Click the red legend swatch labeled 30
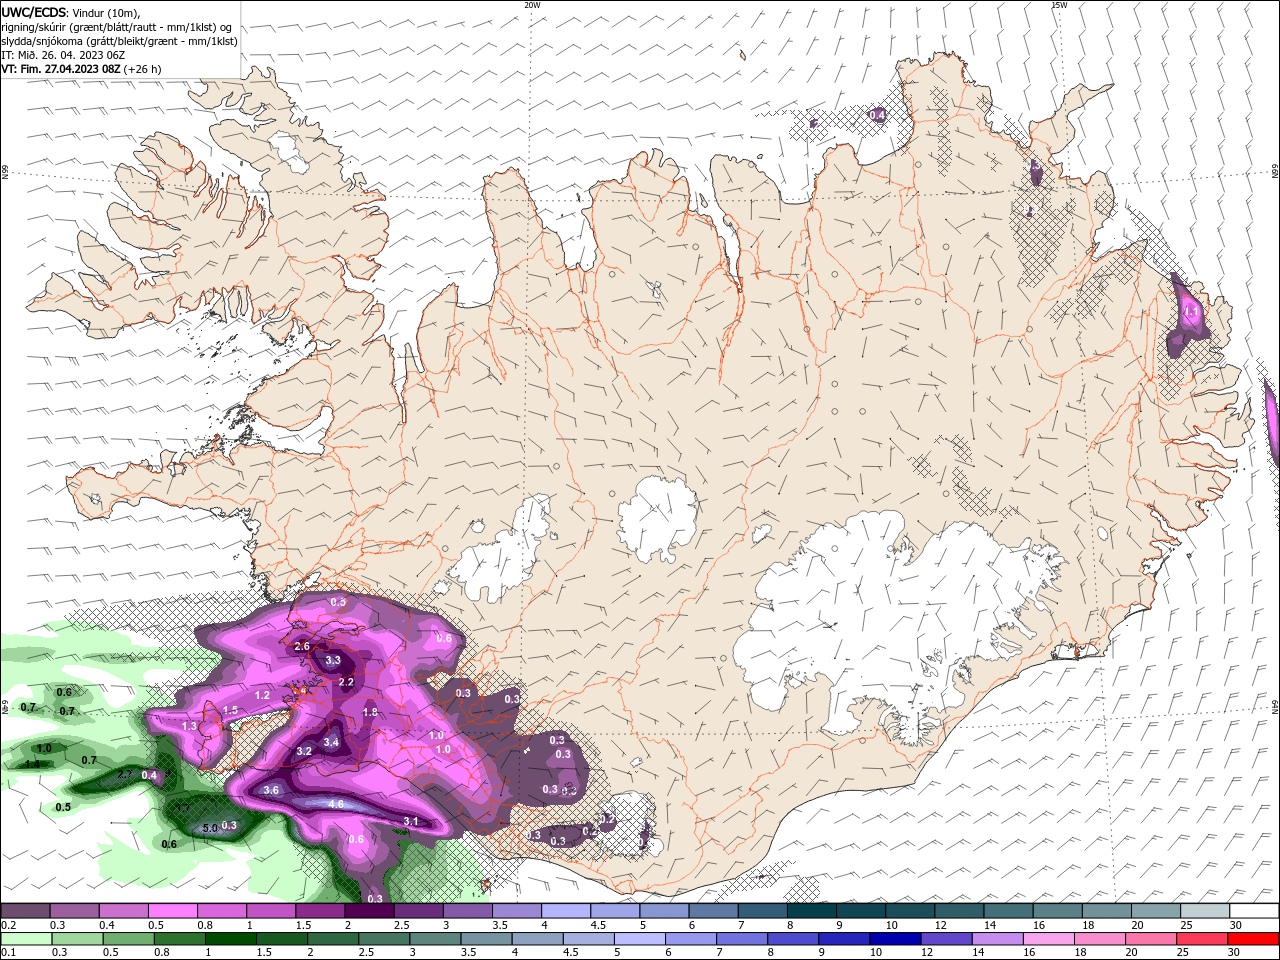Screen dimensions: 1280x960 pyautogui.click(x=1253, y=939)
